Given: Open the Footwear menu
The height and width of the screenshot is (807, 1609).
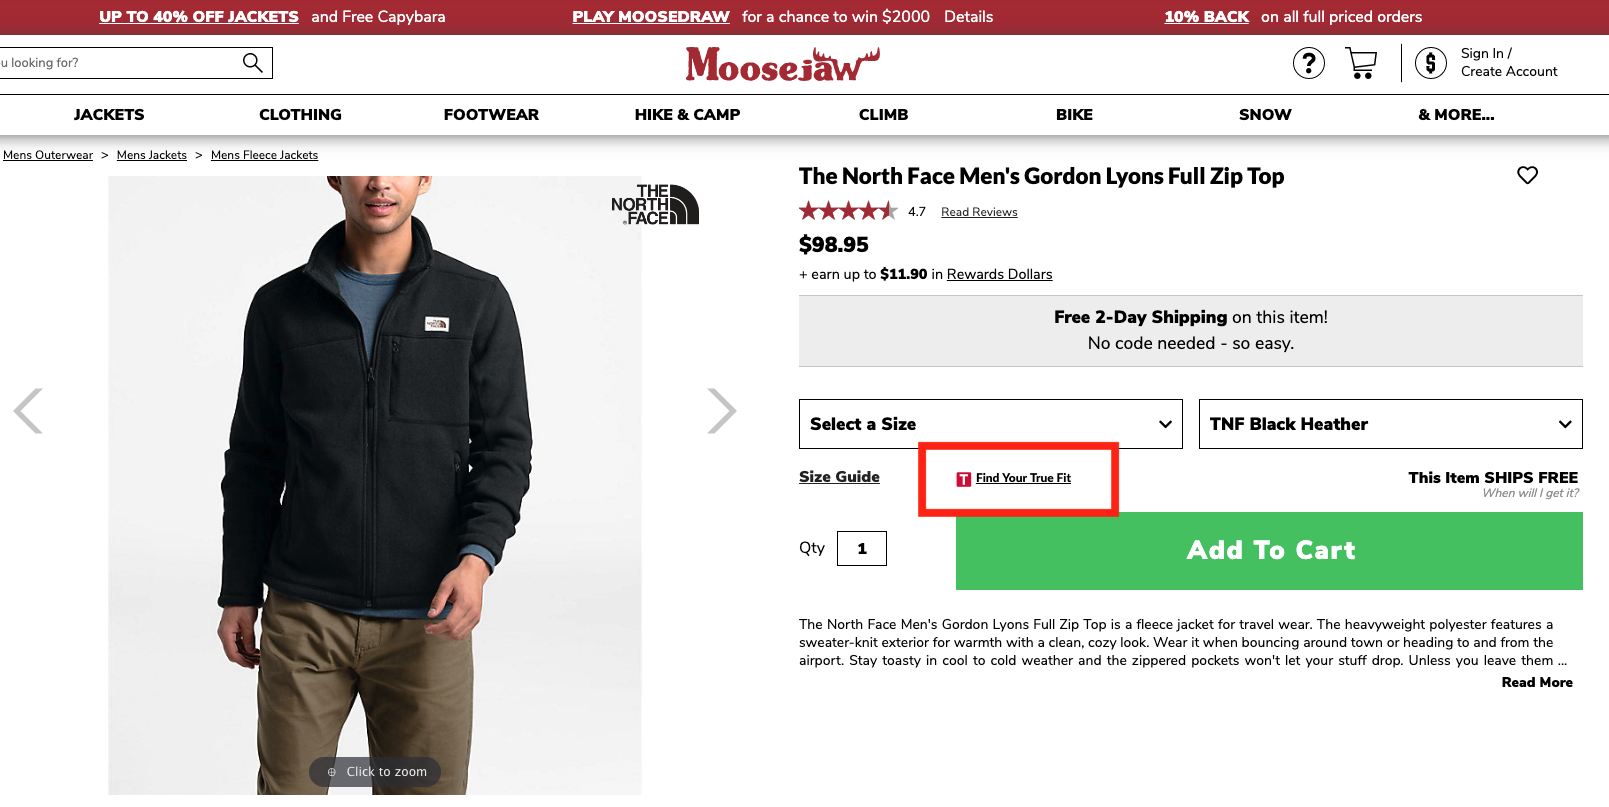Looking at the screenshot, I should pyautogui.click(x=491, y=115).
